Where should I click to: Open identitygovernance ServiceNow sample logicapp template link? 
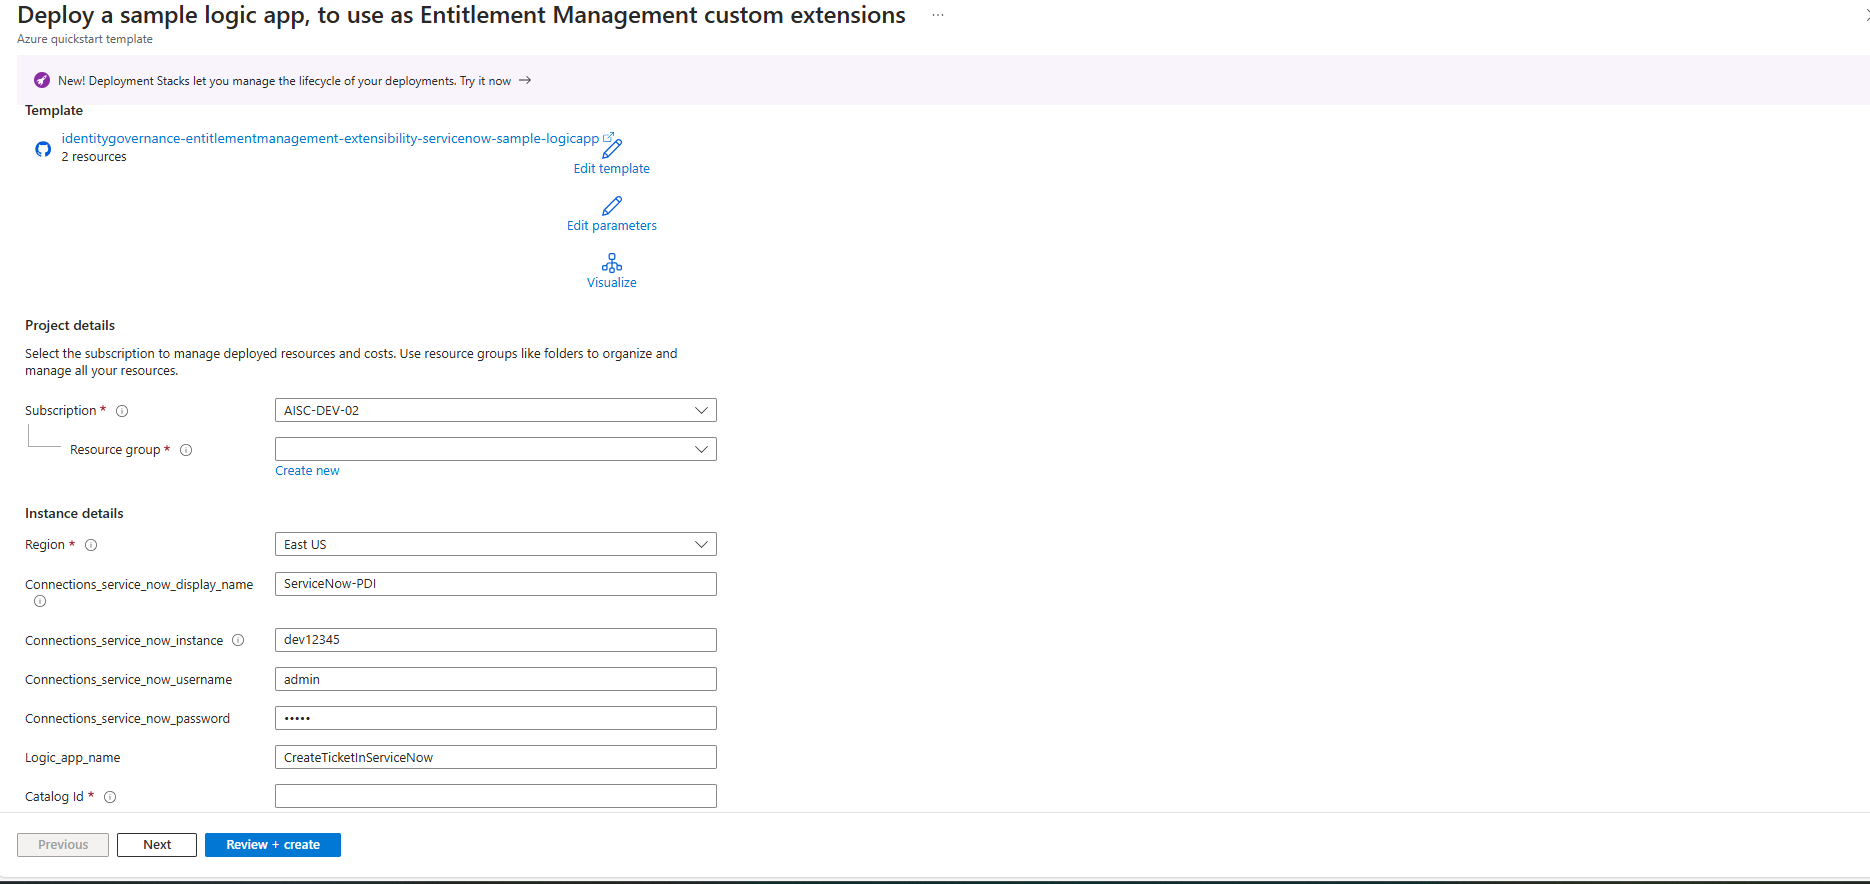point(331,138)
